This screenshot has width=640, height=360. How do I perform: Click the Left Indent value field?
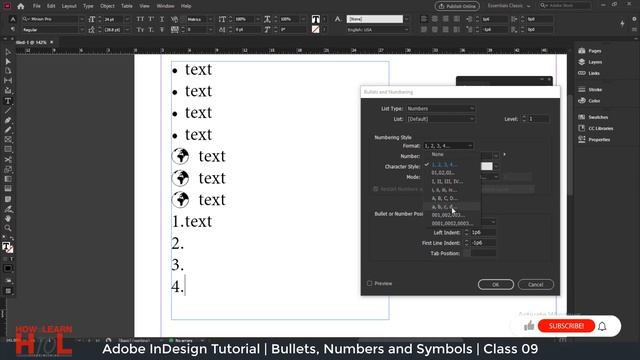tap(483, 232)
